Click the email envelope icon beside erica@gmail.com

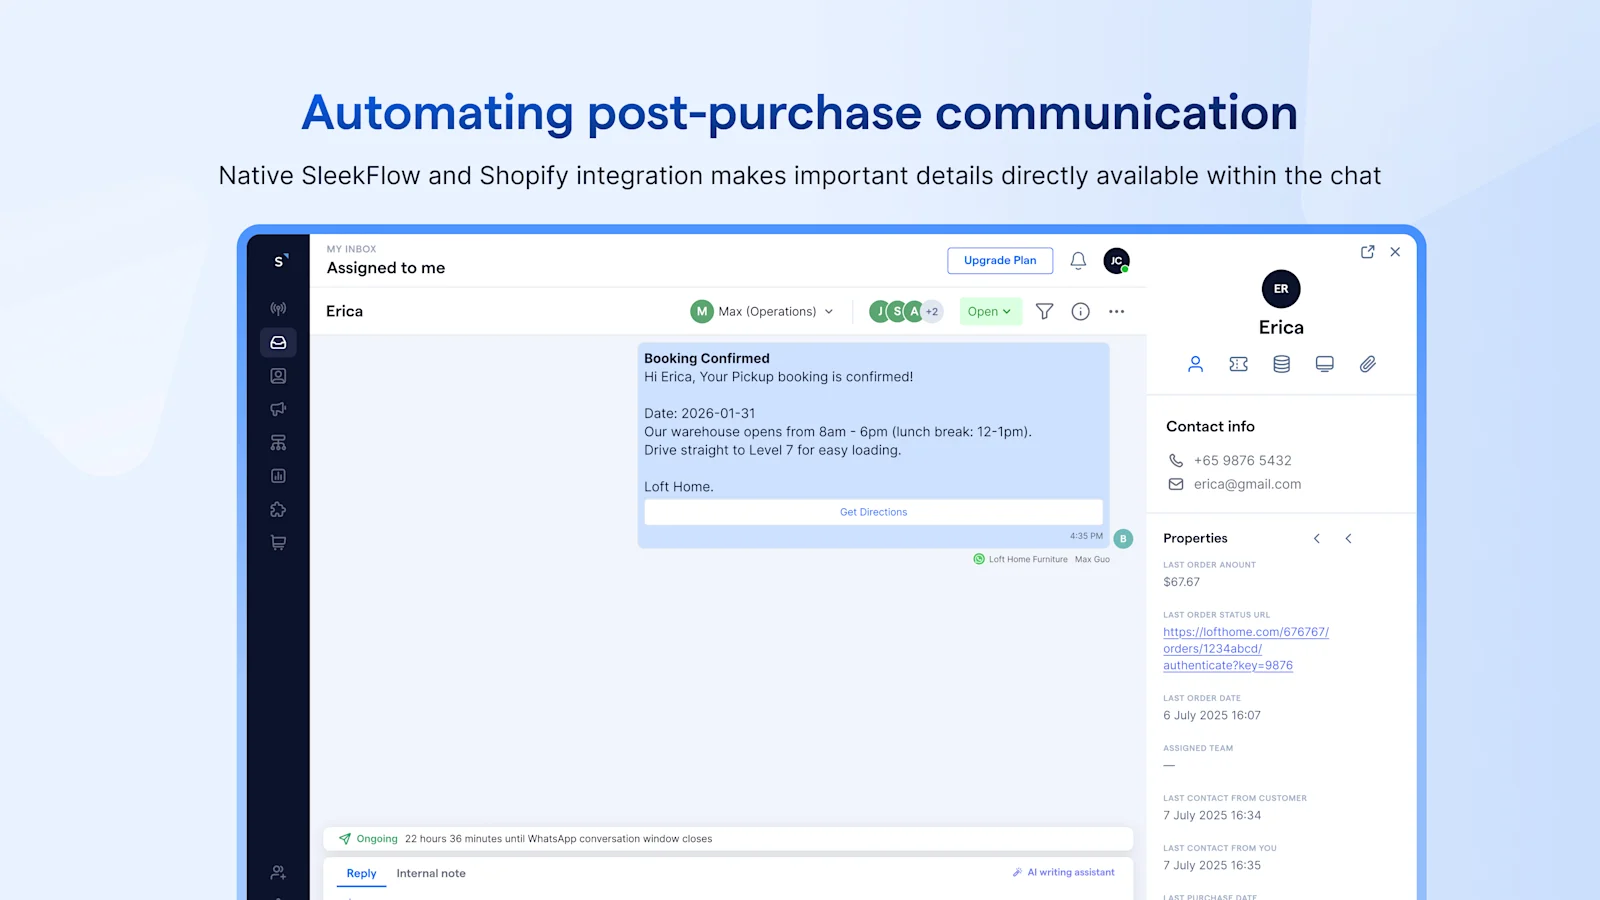pyautogui.click(x=1176, y=484)
